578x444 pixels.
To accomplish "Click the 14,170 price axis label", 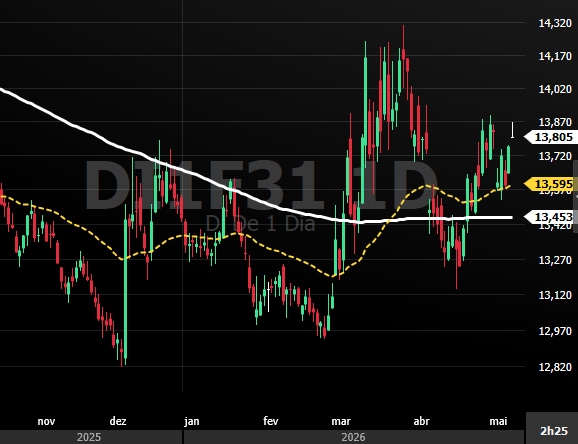I will pyautogui.click(x=555, y=56).
